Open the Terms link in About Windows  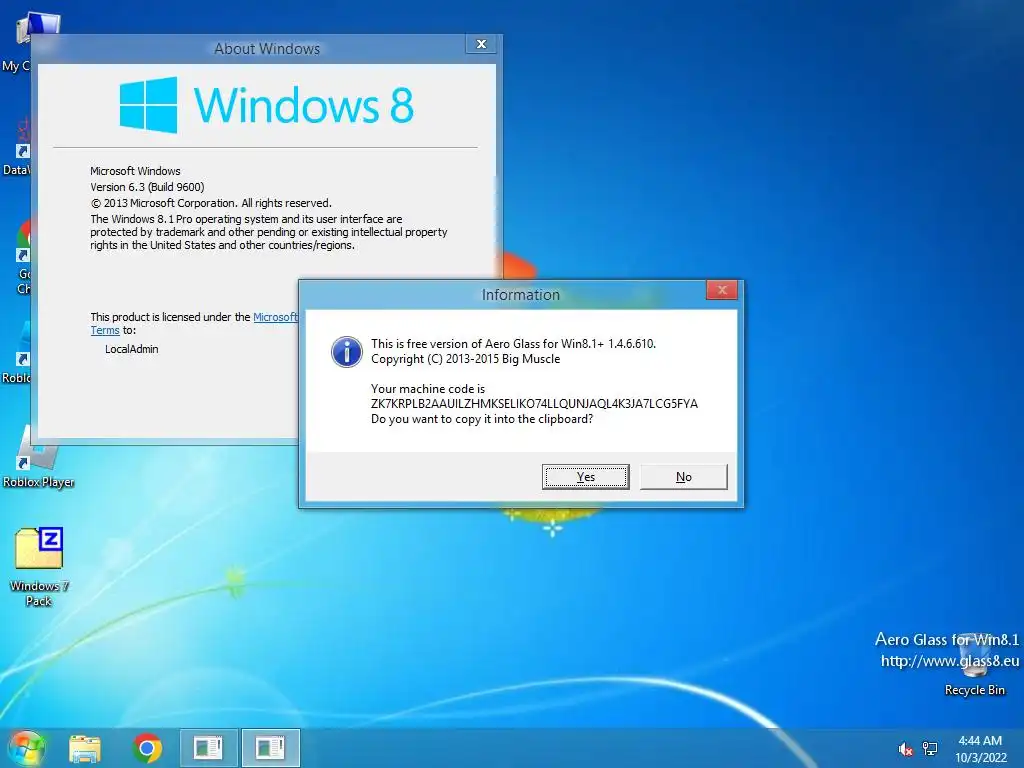(x=104, y=330)
